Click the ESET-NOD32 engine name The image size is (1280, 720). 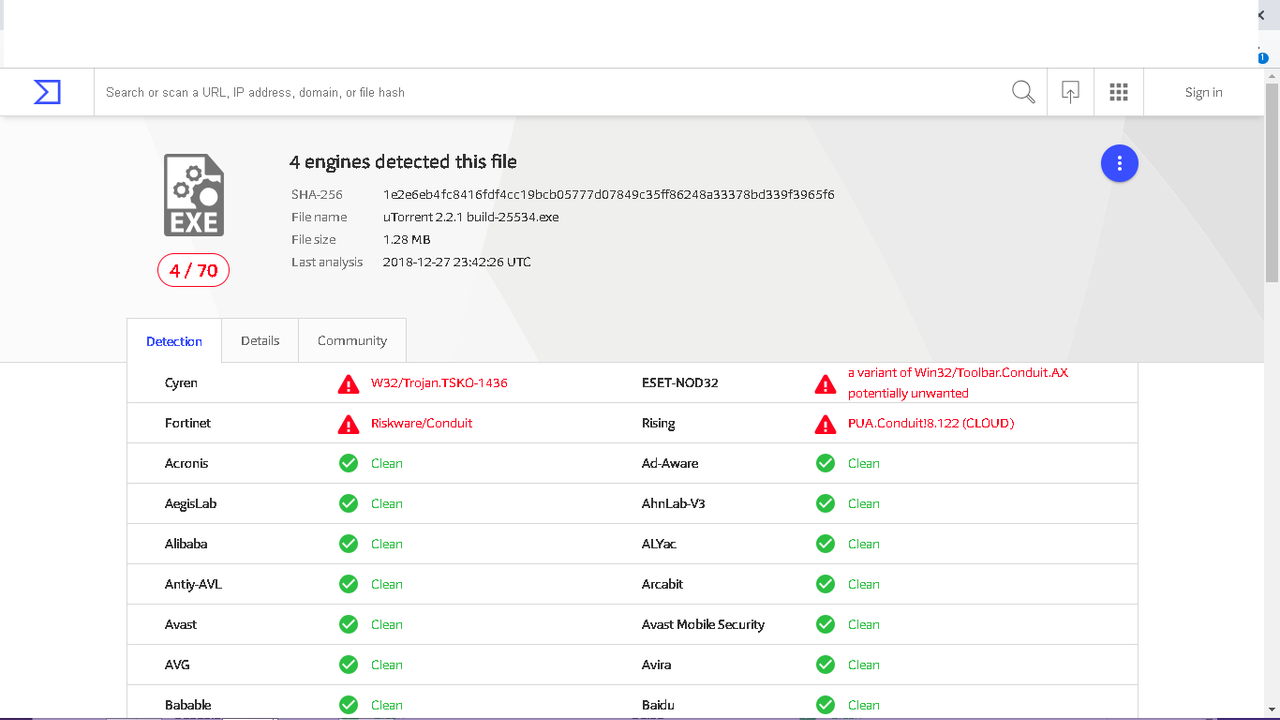tap(680, 383)
